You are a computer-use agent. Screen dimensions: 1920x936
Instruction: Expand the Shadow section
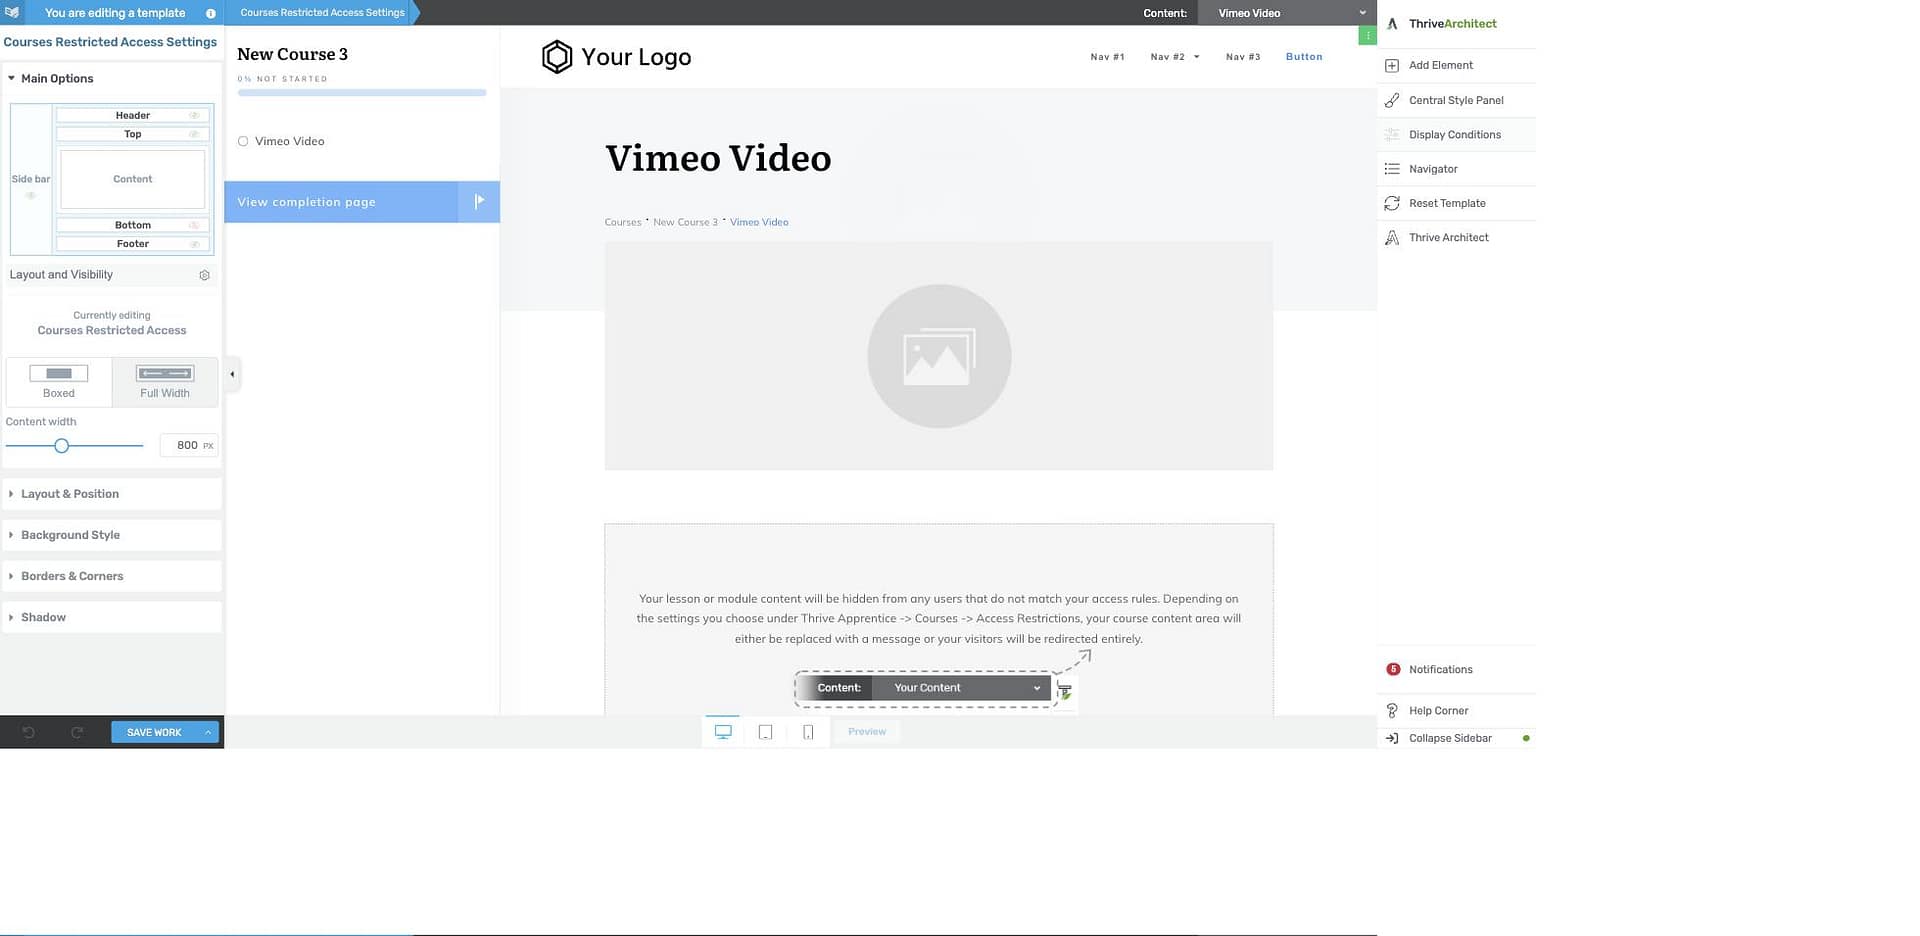(112, 617)
